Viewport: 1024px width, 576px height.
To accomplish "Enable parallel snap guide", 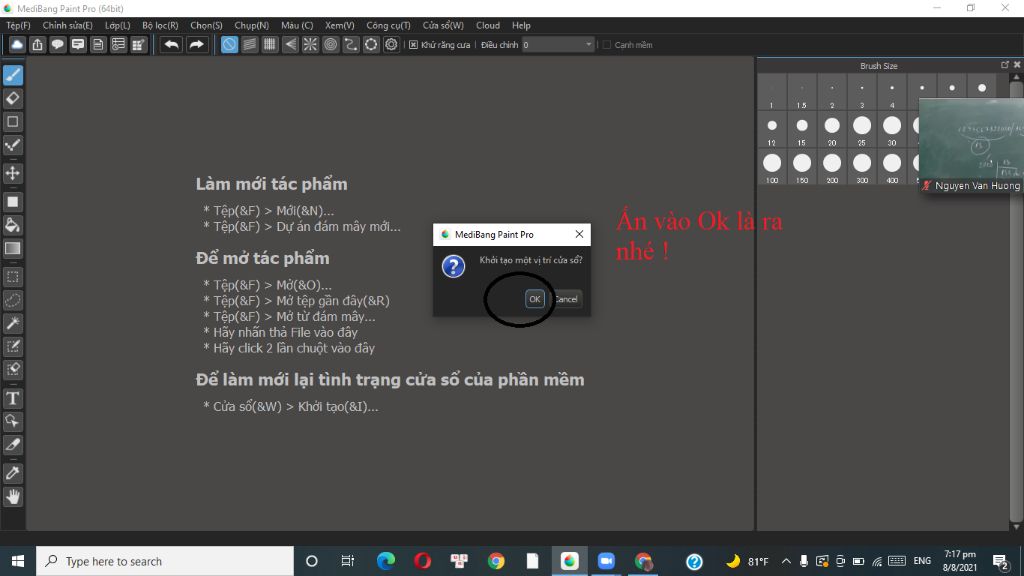I will pyautogui.click(x=249, y=44).
